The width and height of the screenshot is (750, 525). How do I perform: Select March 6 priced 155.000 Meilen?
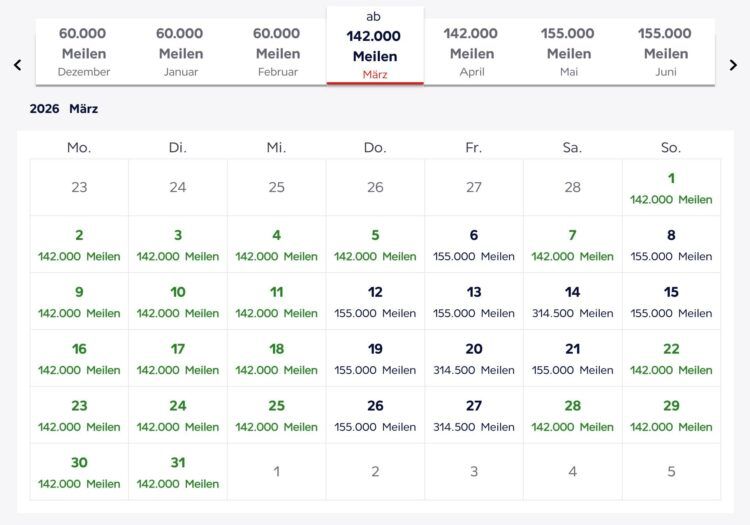474,245
